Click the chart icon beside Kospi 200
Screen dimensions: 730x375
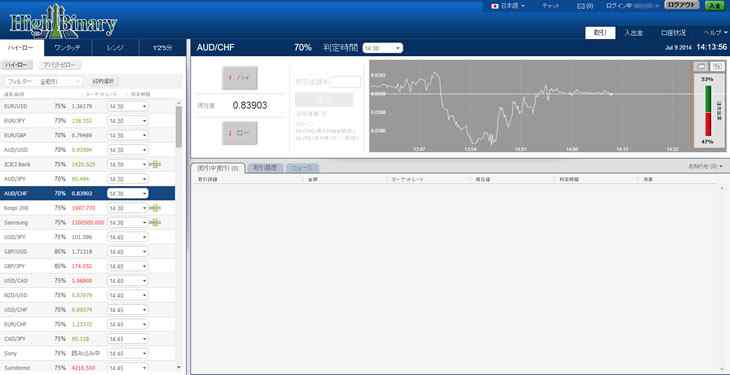tap(155, 208)
